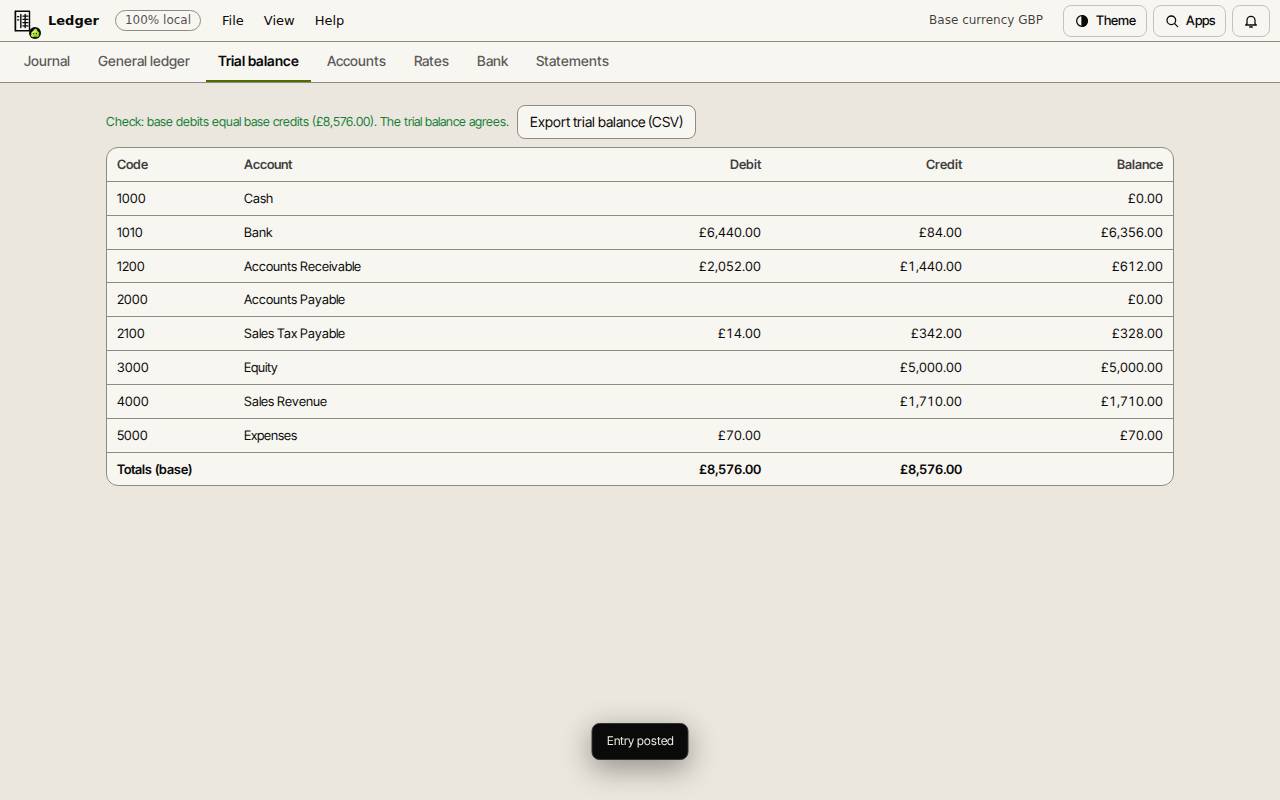This screenshot has width=1280, height=800.
Task: Switch to the Journal tab
Action: [x=47, y=61]
